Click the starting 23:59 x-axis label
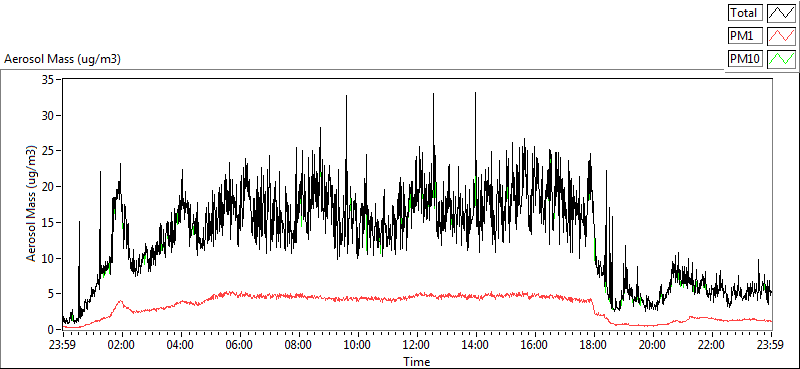Screen dimensions: 800x369 tap(62, 345)
